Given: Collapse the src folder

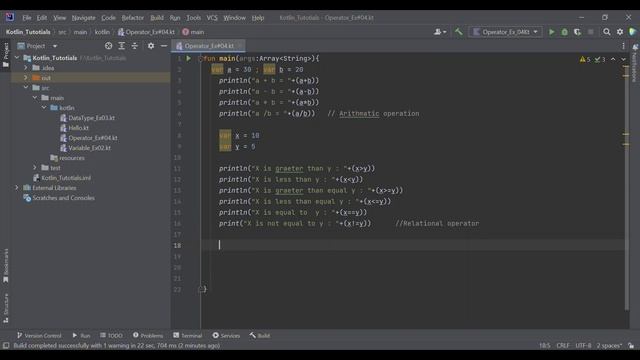Looking at the screenshot, I should point(26,88).
